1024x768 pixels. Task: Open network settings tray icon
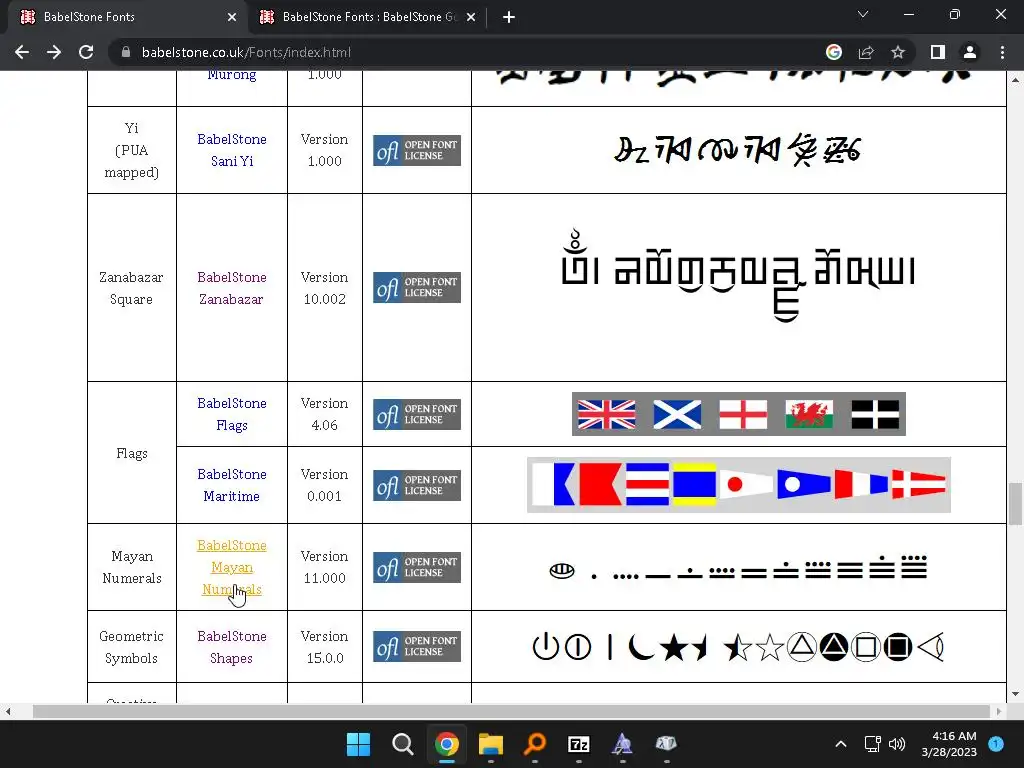click(872, 744)
